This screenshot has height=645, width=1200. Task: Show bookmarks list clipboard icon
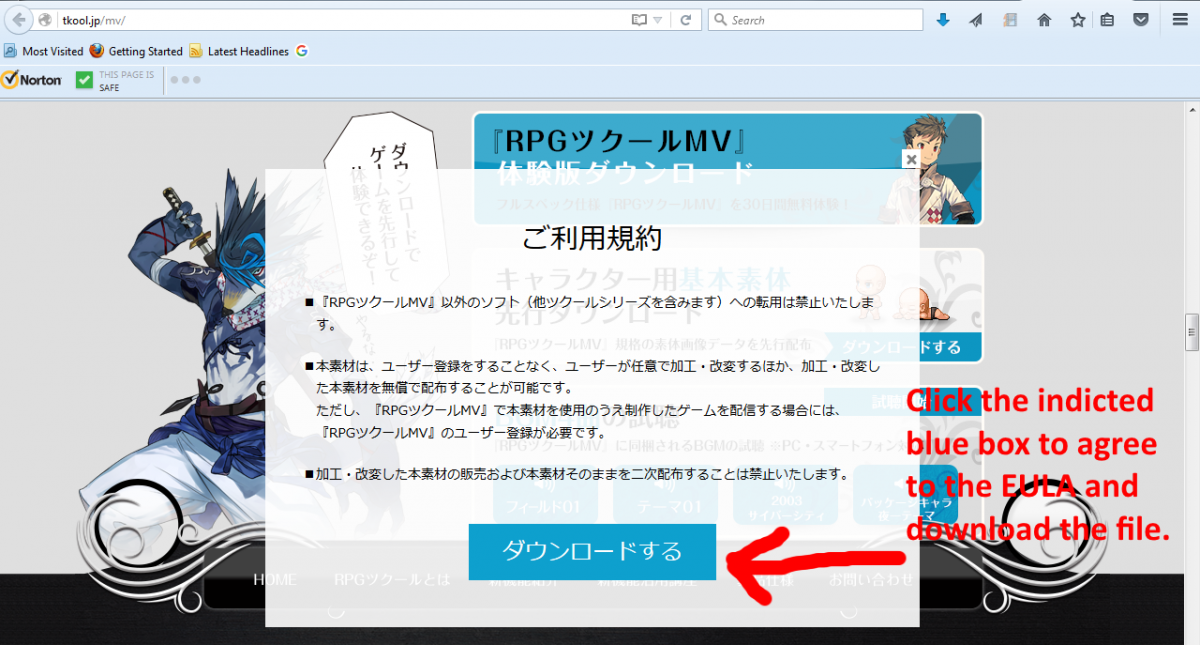point(1107,20)
